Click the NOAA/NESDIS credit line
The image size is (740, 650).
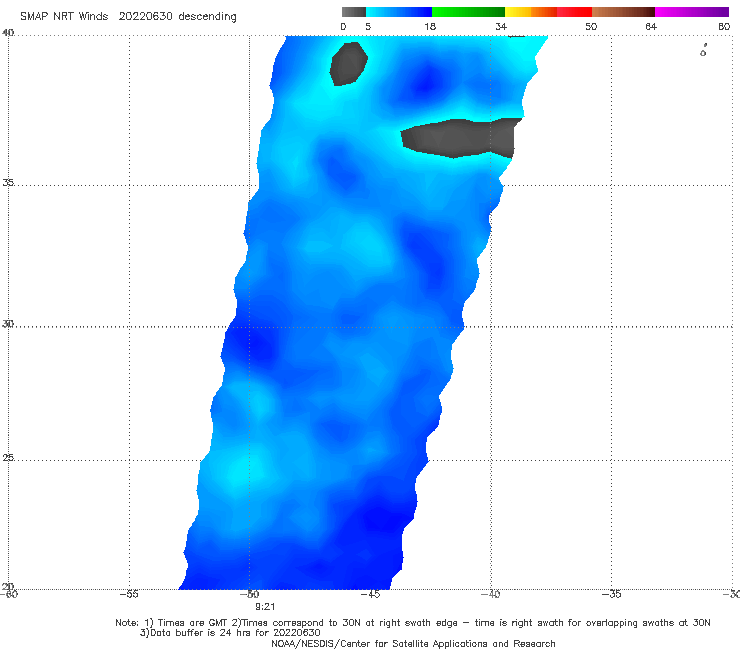tap(413, 643)
